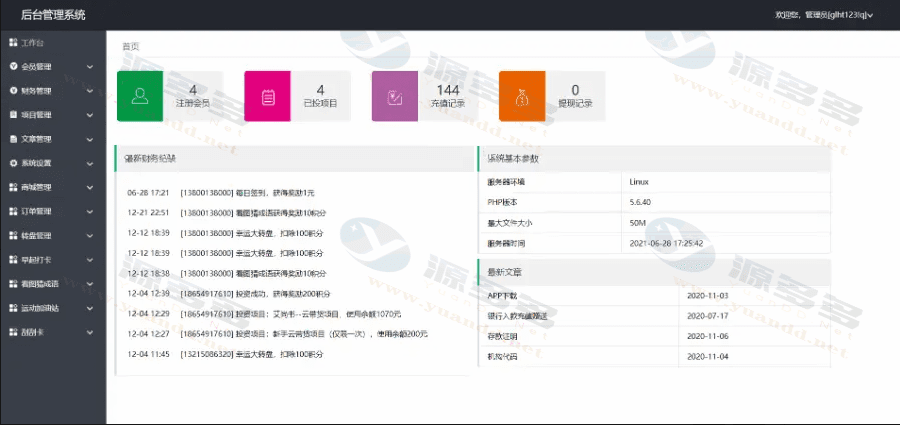This screenshot has width=900, height=425.
Task: Open the 充值记录 144 card text
Action: tap(448, 96)
